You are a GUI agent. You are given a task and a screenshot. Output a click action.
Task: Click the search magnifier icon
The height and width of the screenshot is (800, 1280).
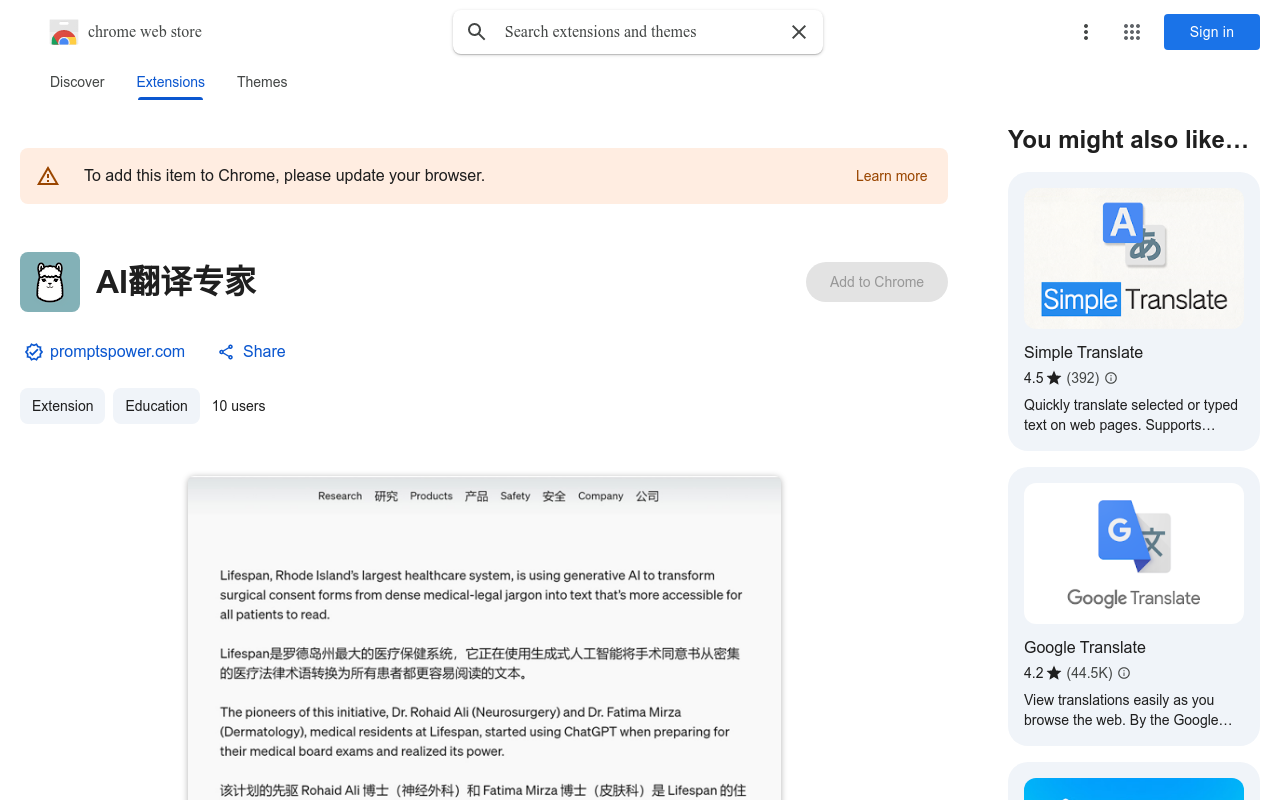(x=477, y=32)
